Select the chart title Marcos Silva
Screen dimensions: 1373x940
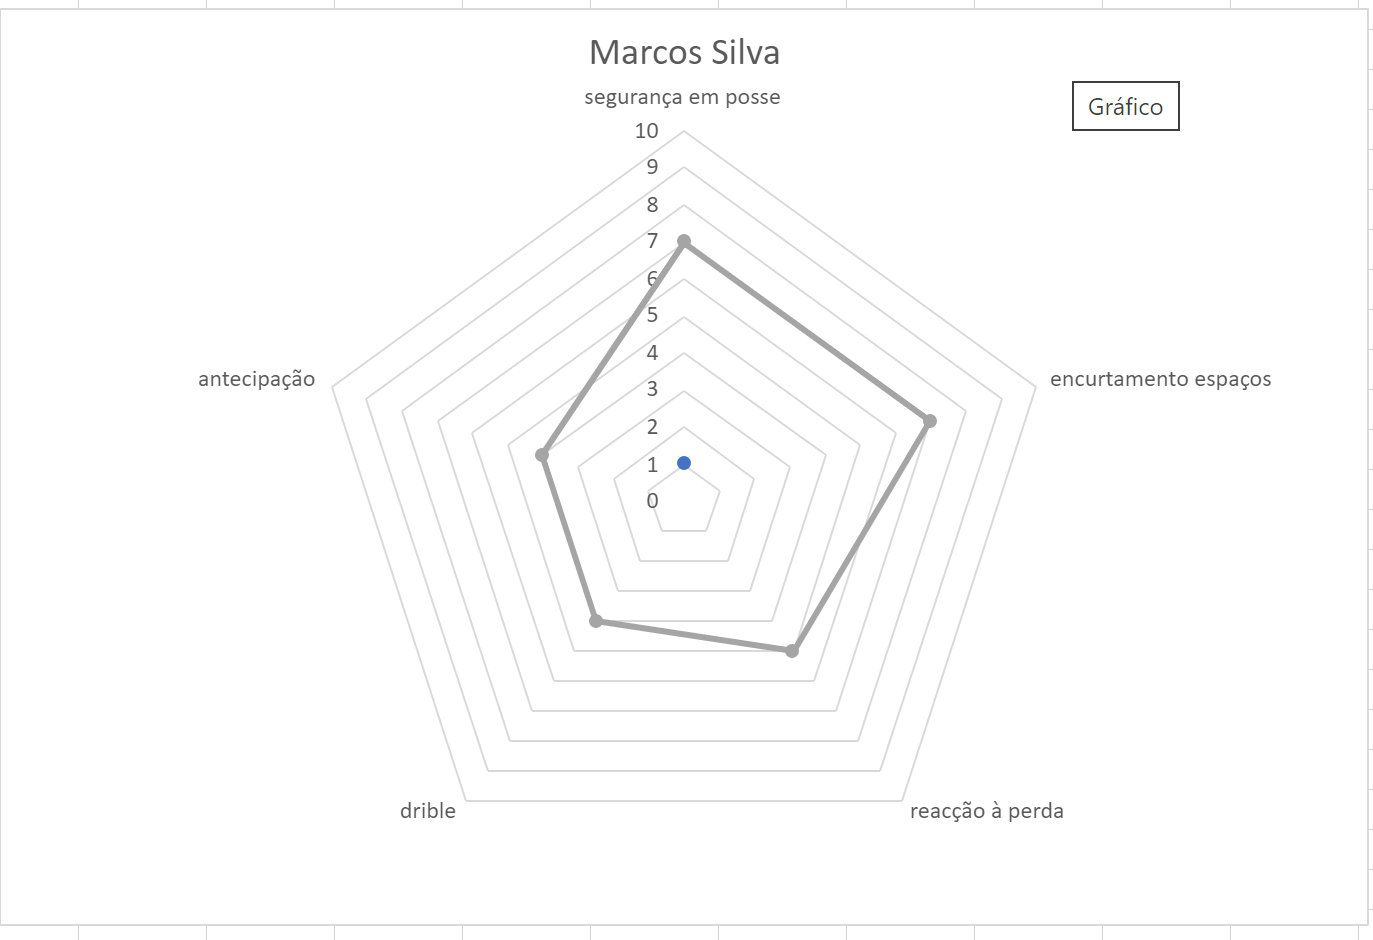click(684, 52)
